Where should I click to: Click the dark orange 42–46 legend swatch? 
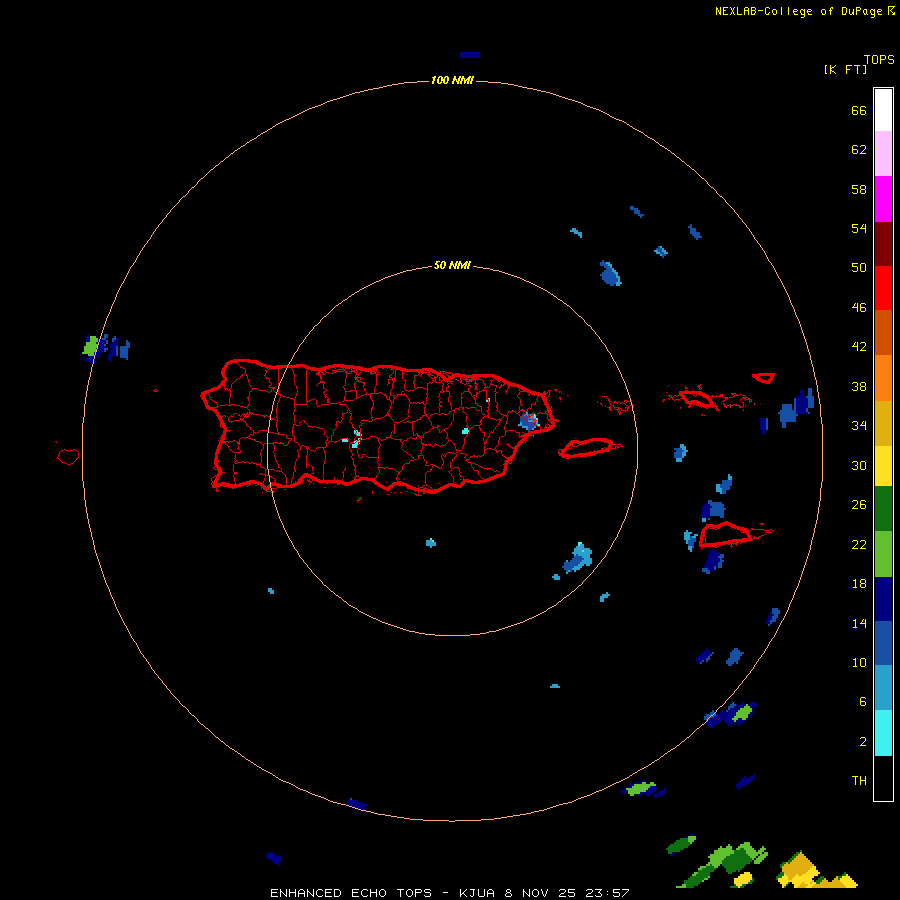coord(883,332)
